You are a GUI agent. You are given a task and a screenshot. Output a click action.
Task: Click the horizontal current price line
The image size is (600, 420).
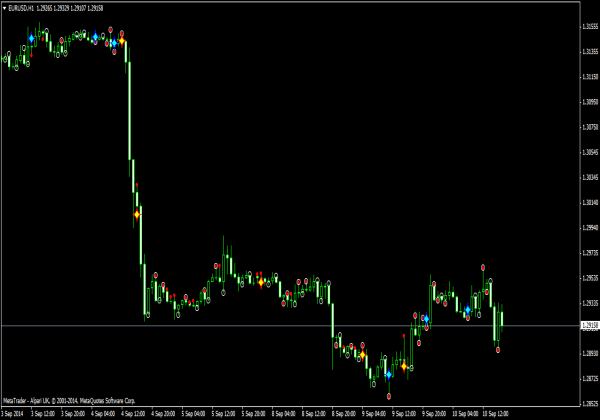[300, 326]
